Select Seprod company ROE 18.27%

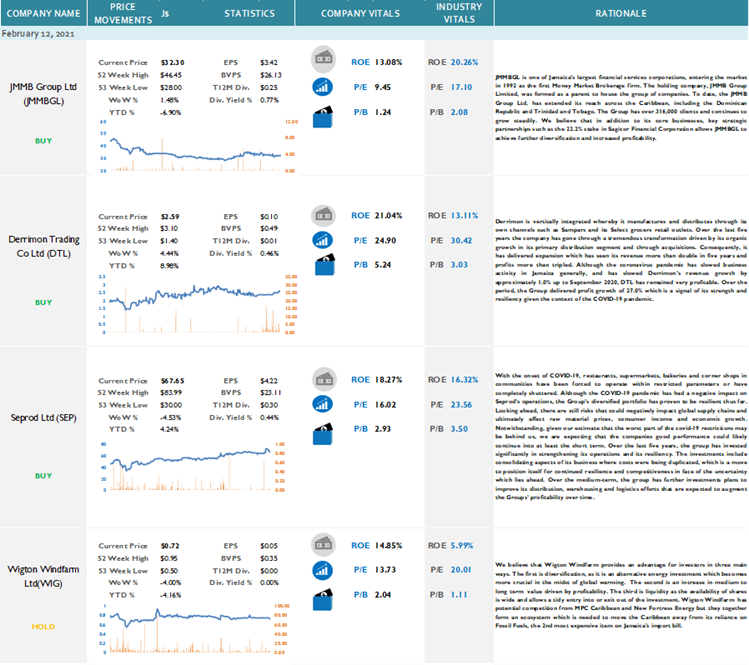coord(388,380)
